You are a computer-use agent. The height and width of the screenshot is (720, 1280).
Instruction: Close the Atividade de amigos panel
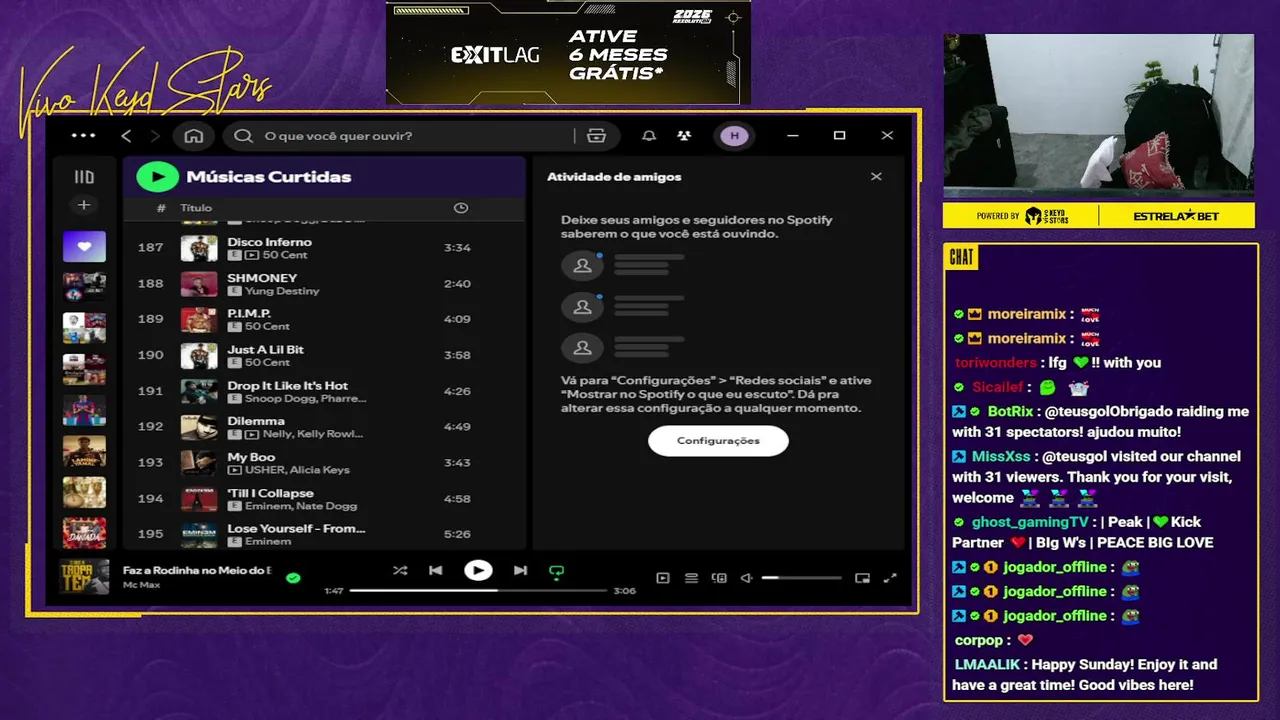(x=876, y=177)
